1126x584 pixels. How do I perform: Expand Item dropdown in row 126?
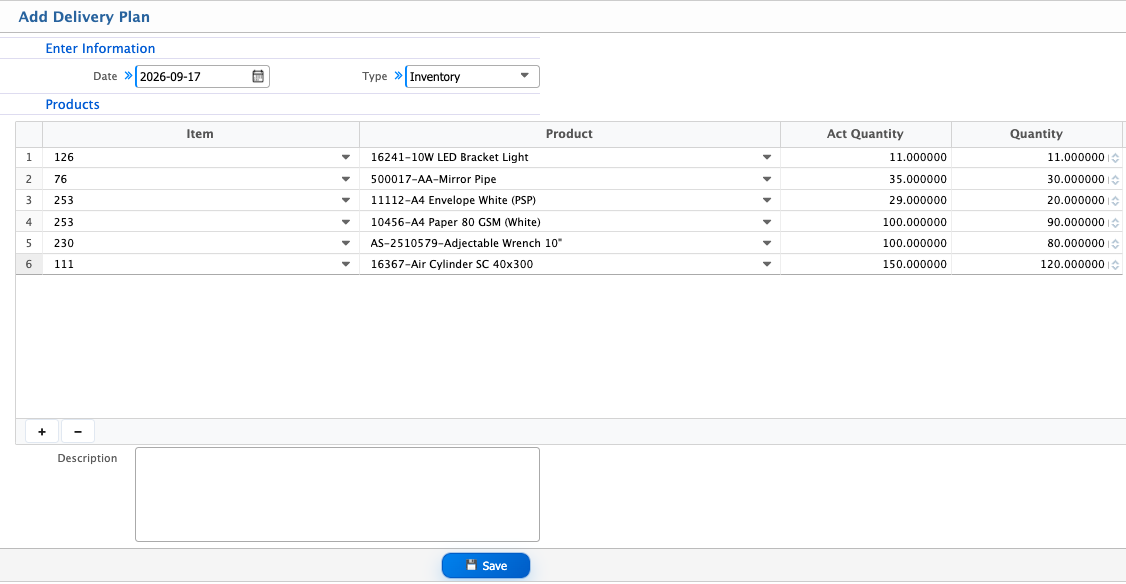(345, 157)
